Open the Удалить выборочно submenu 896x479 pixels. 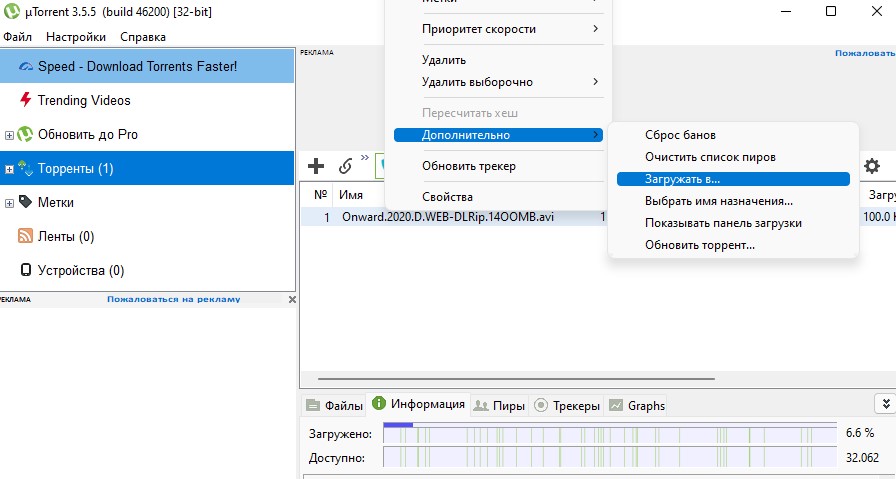[498, 82]
